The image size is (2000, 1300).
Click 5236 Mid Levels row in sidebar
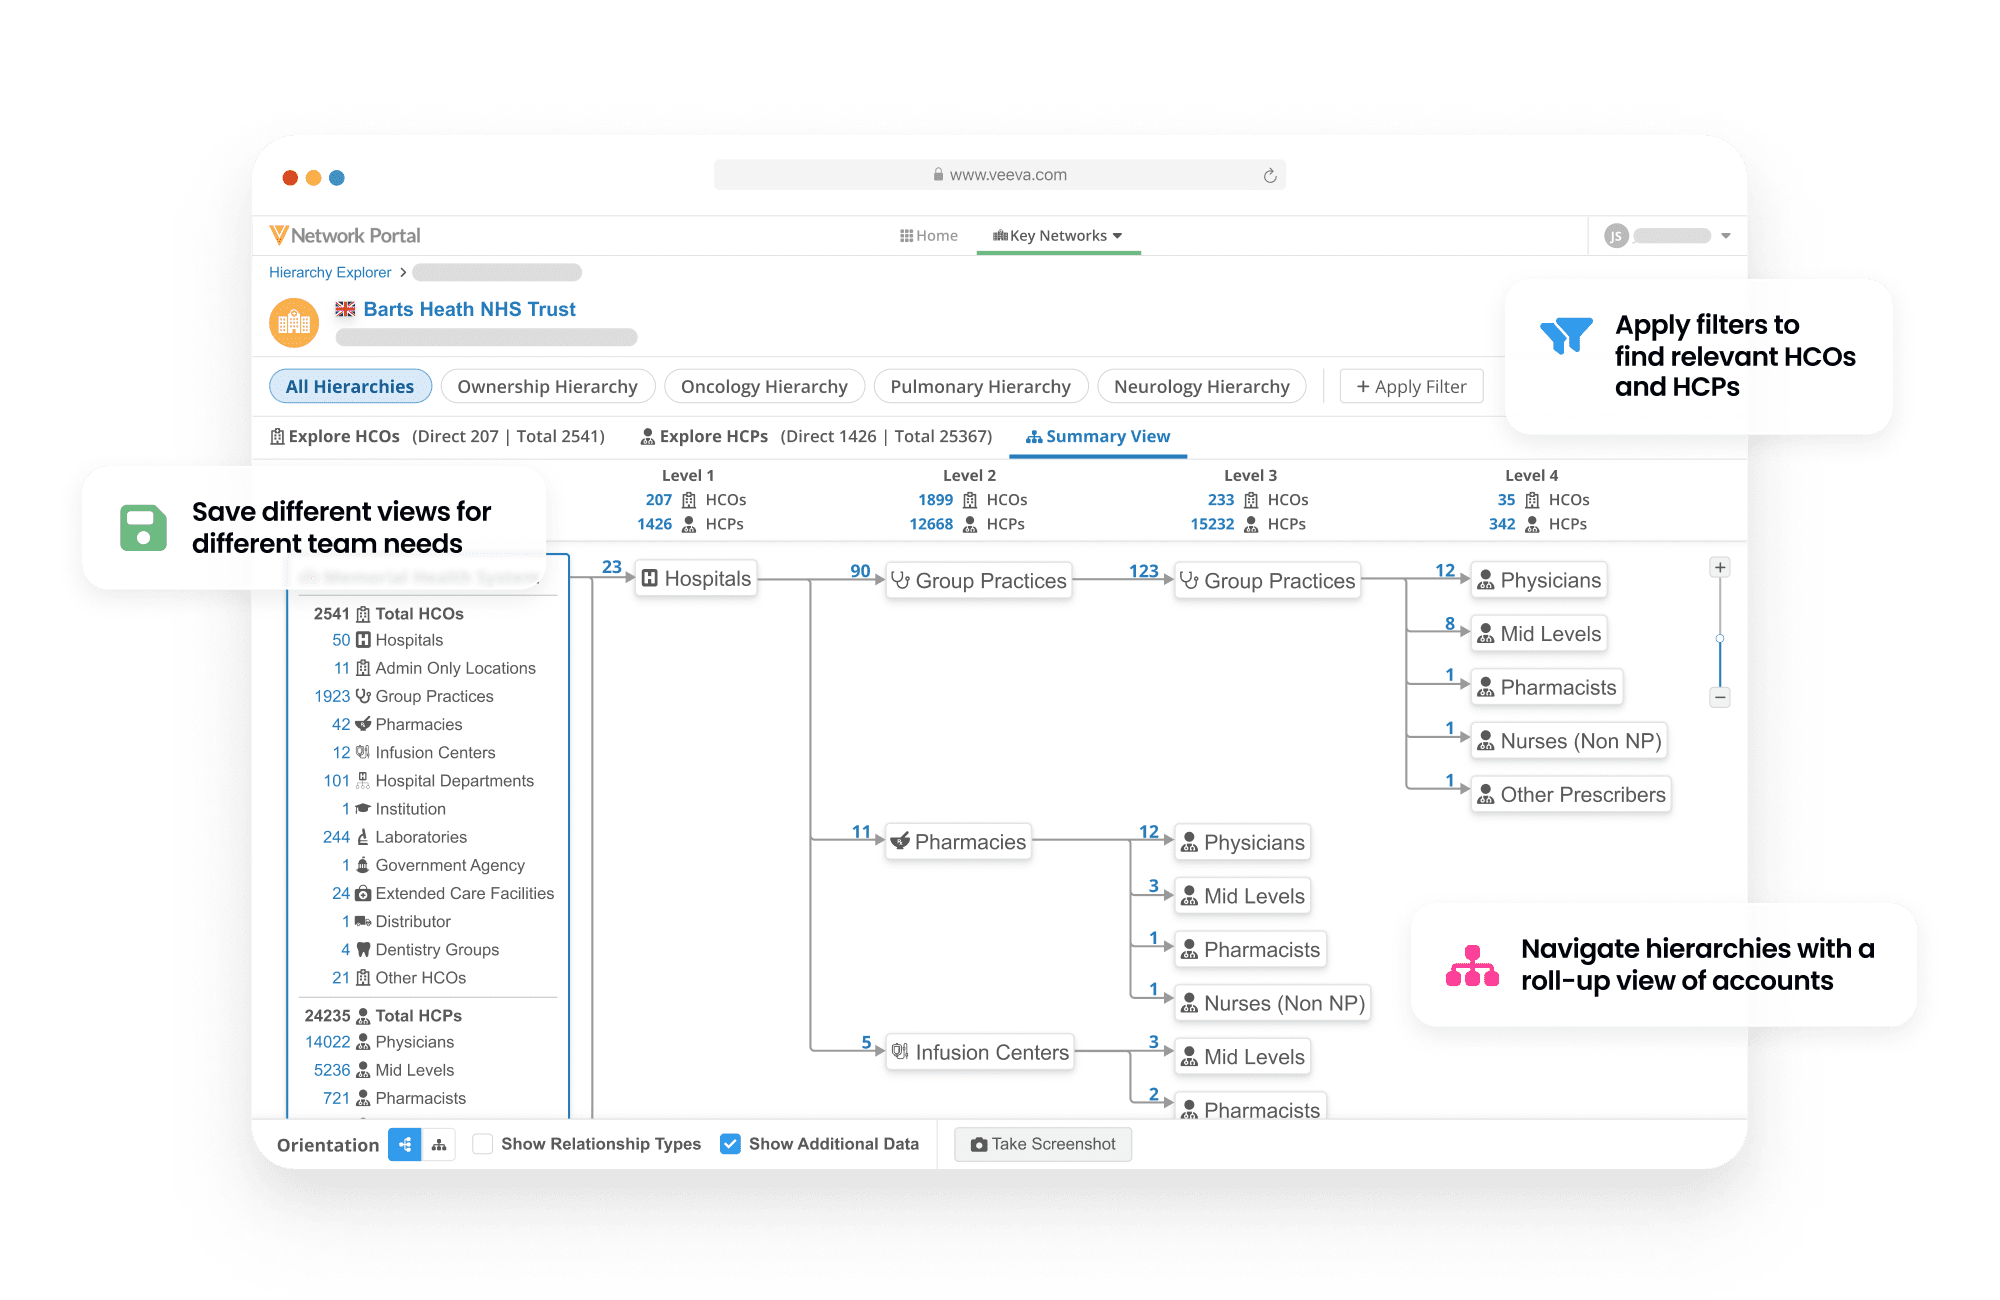click(384, 1070)
